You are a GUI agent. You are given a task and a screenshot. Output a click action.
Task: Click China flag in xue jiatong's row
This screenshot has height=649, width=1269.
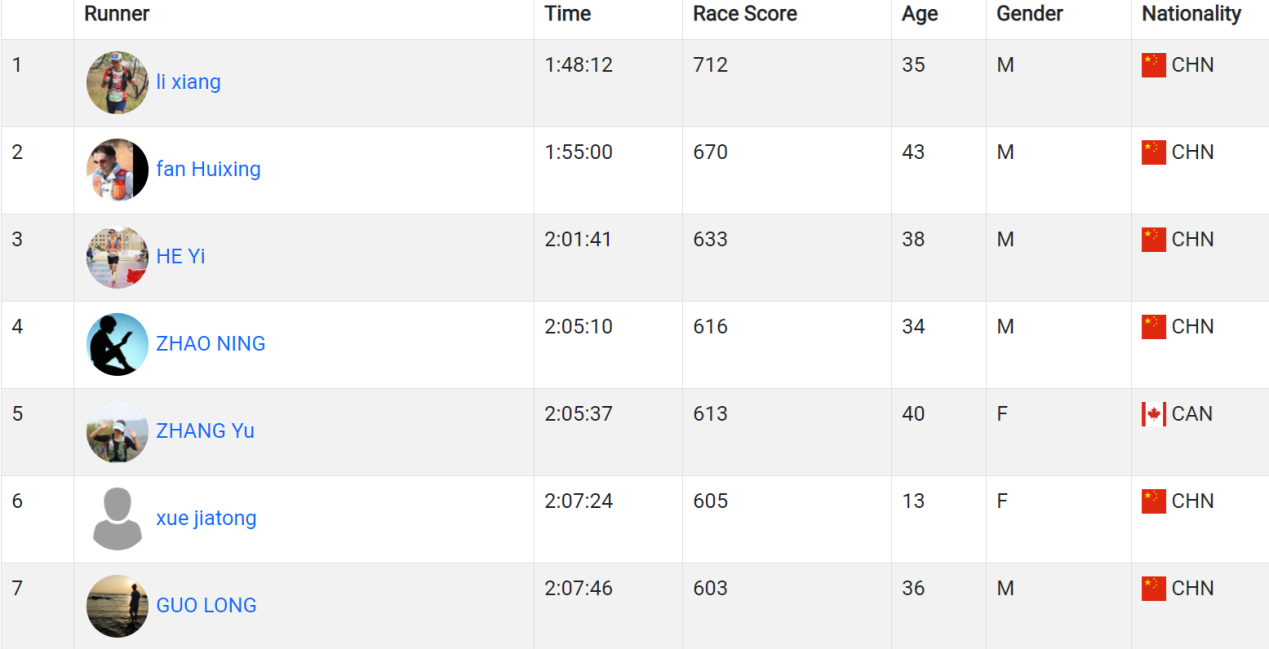(1154, 501)
